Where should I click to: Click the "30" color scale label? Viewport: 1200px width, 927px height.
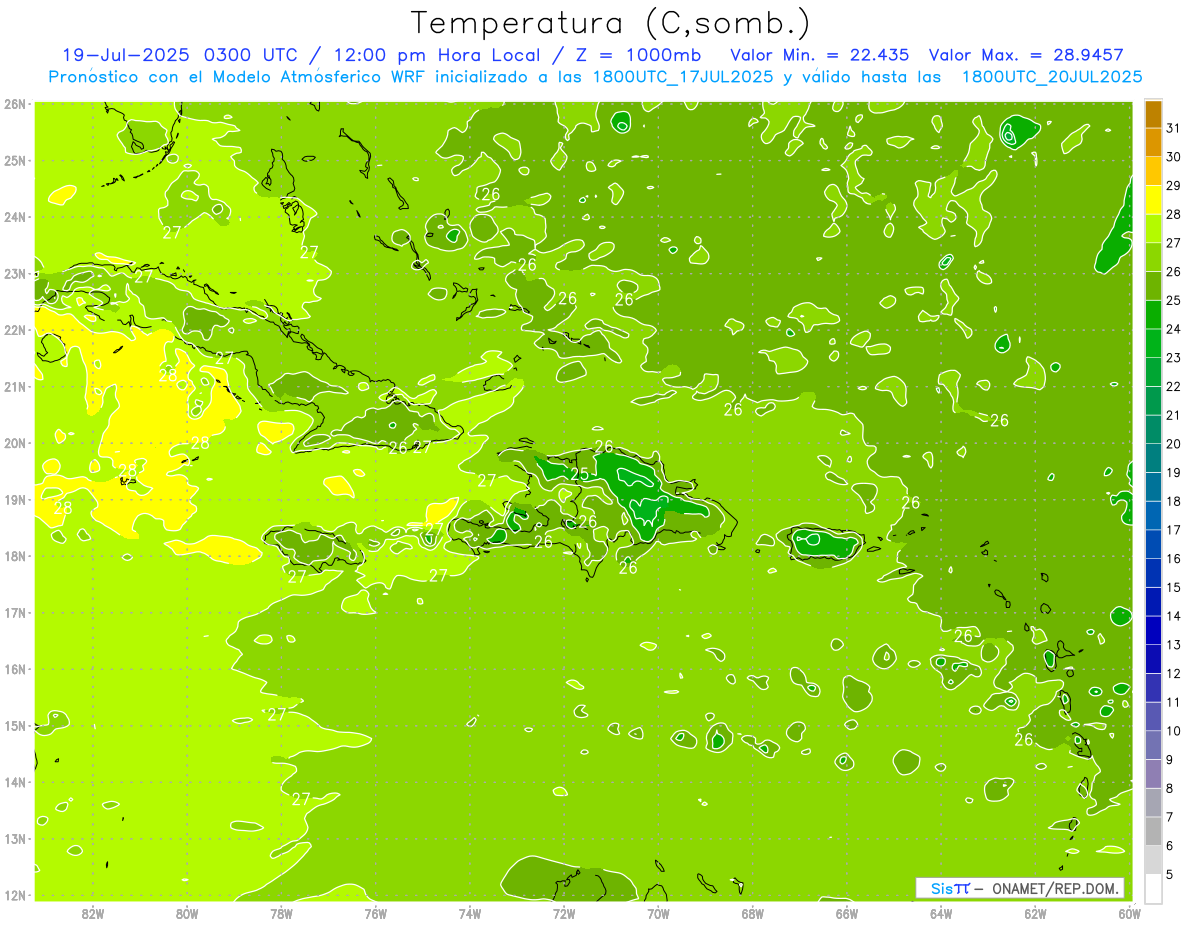pyautogui.click(x=1173, y=157)
